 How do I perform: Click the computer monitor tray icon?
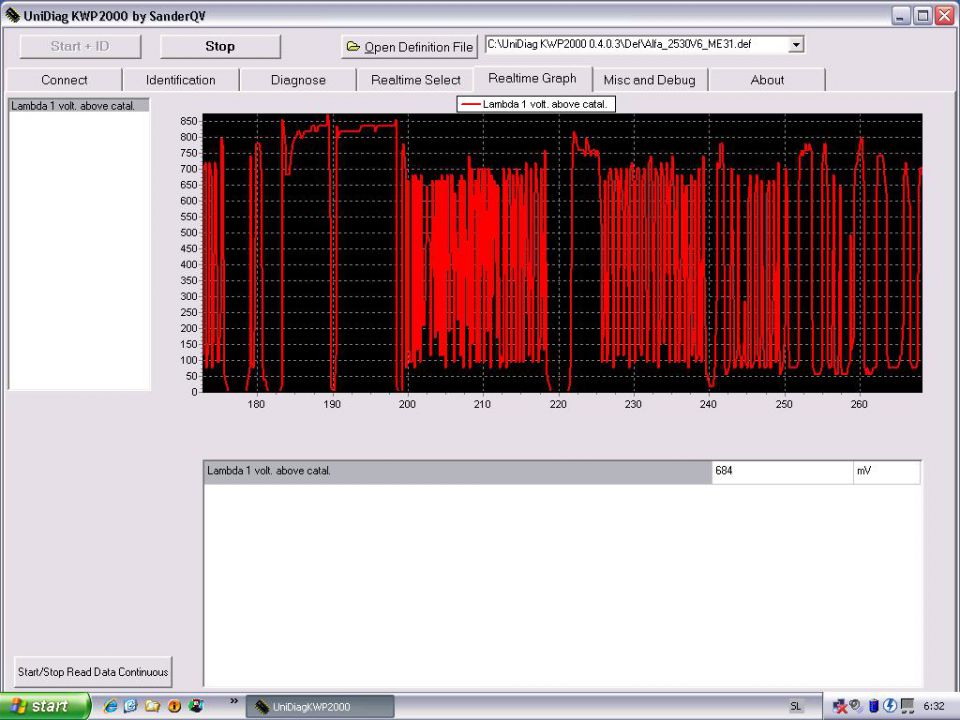[x=908, y=707]
